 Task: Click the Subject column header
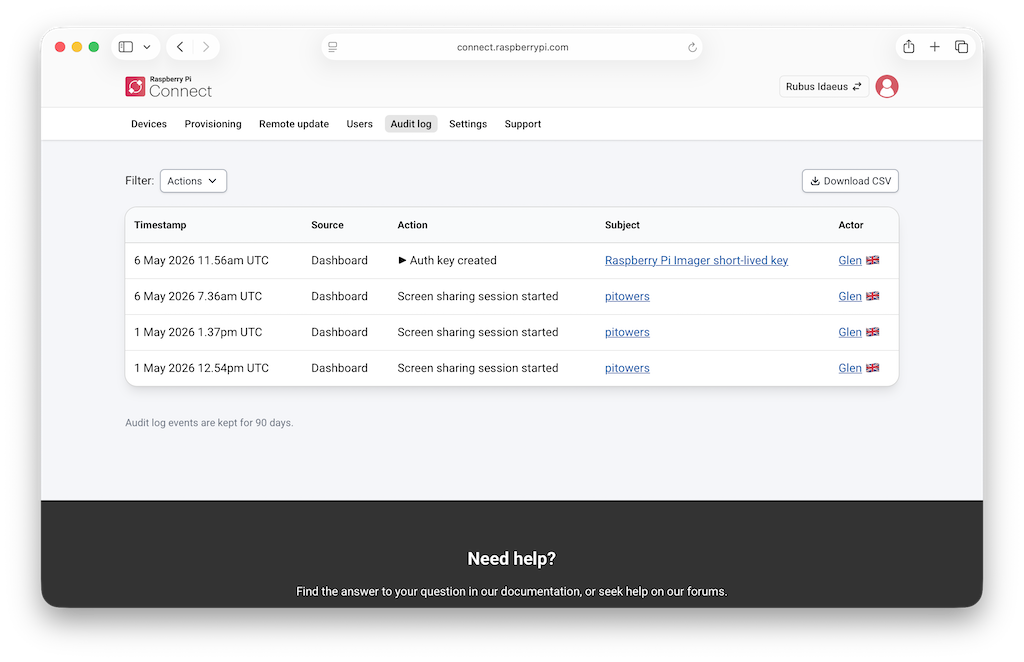pyautogui.click(x=622, y=225)
